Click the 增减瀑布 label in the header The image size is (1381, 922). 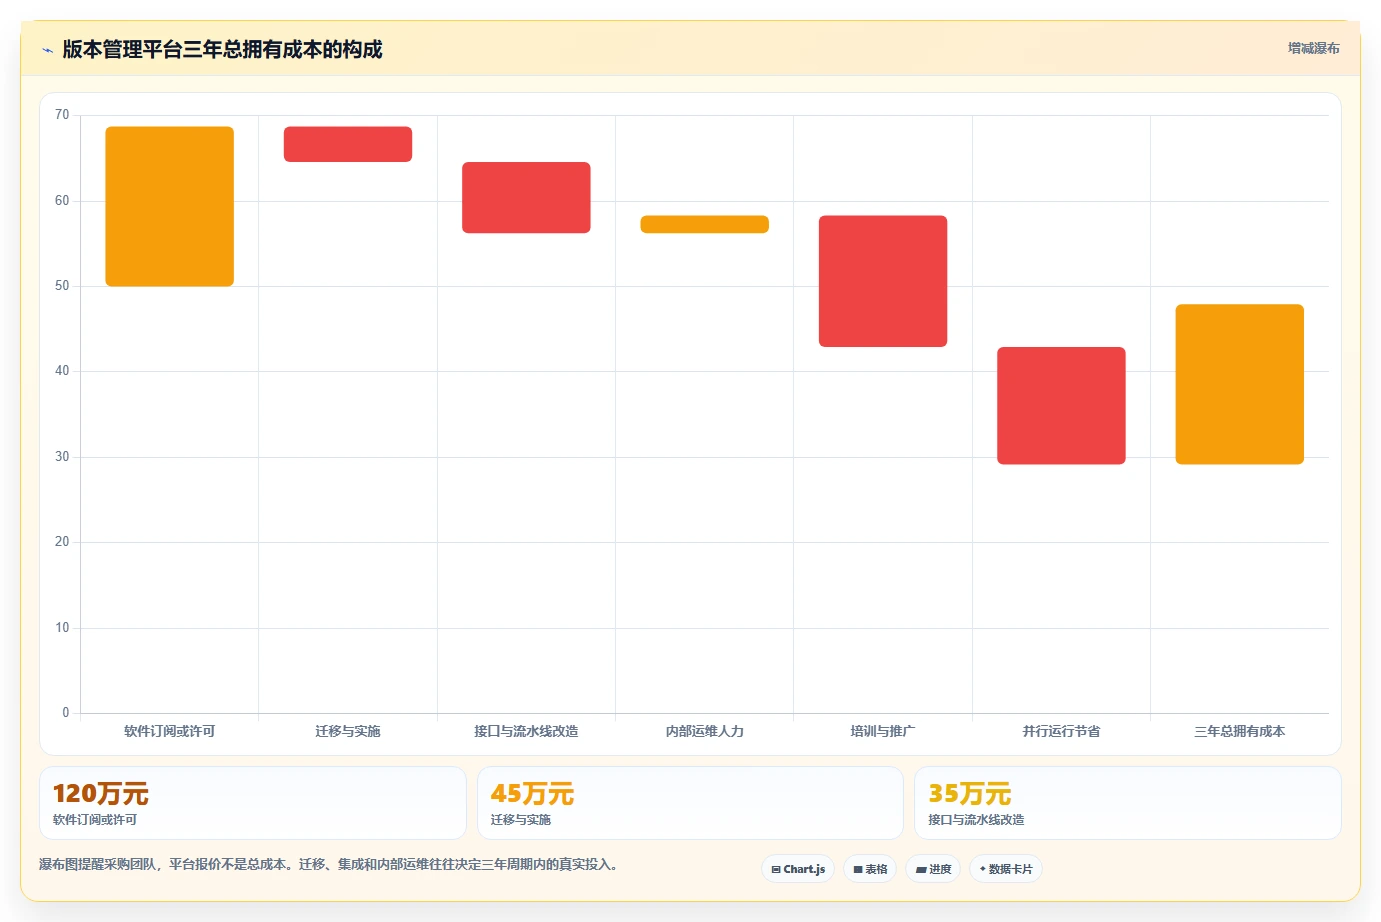[1313, 48]
